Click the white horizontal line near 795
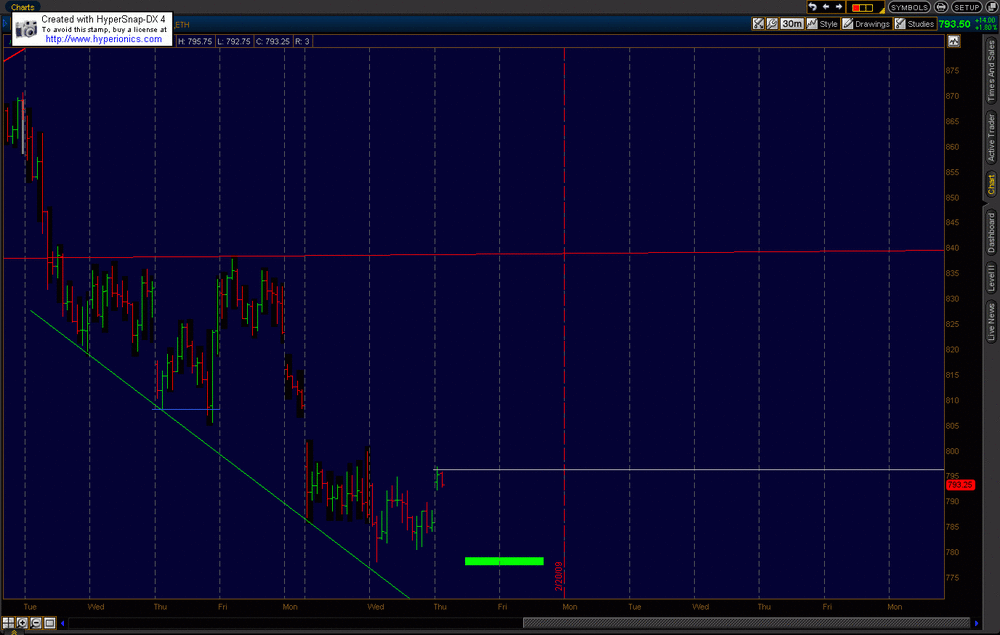 pos(689,470)
